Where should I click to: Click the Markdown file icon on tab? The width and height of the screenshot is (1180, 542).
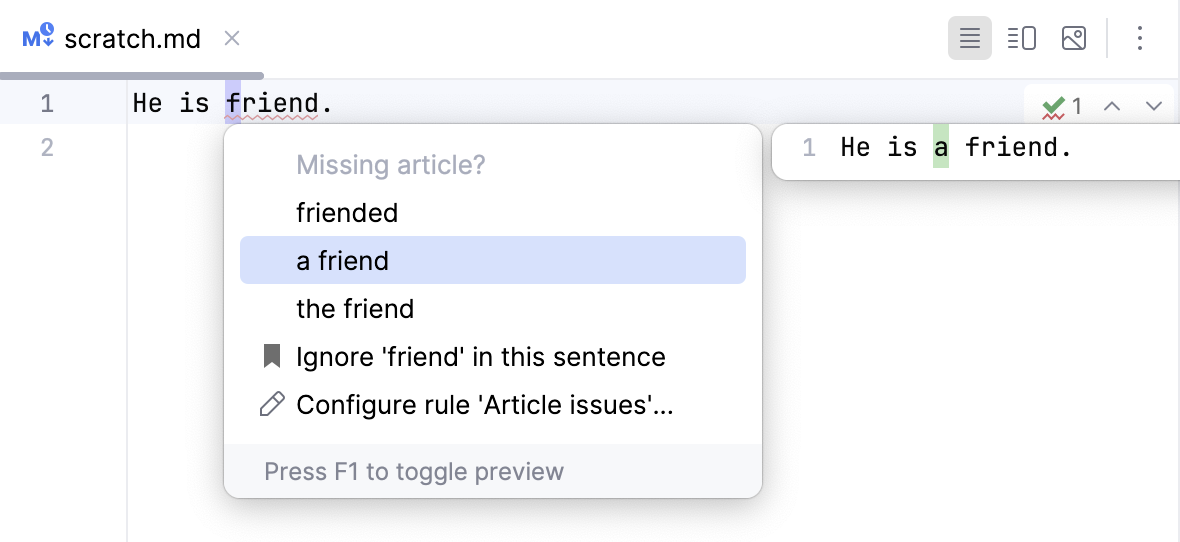pyautogui.click(x=38, y=39)
